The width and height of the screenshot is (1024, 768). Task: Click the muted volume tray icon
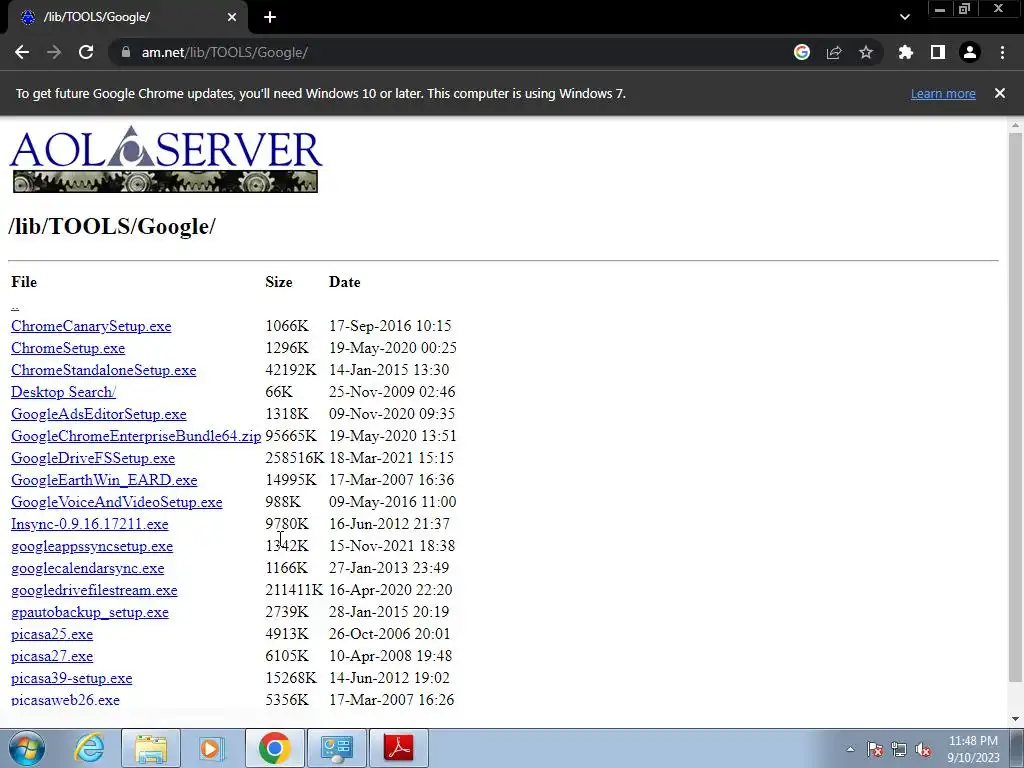click(x=923, y=749)
